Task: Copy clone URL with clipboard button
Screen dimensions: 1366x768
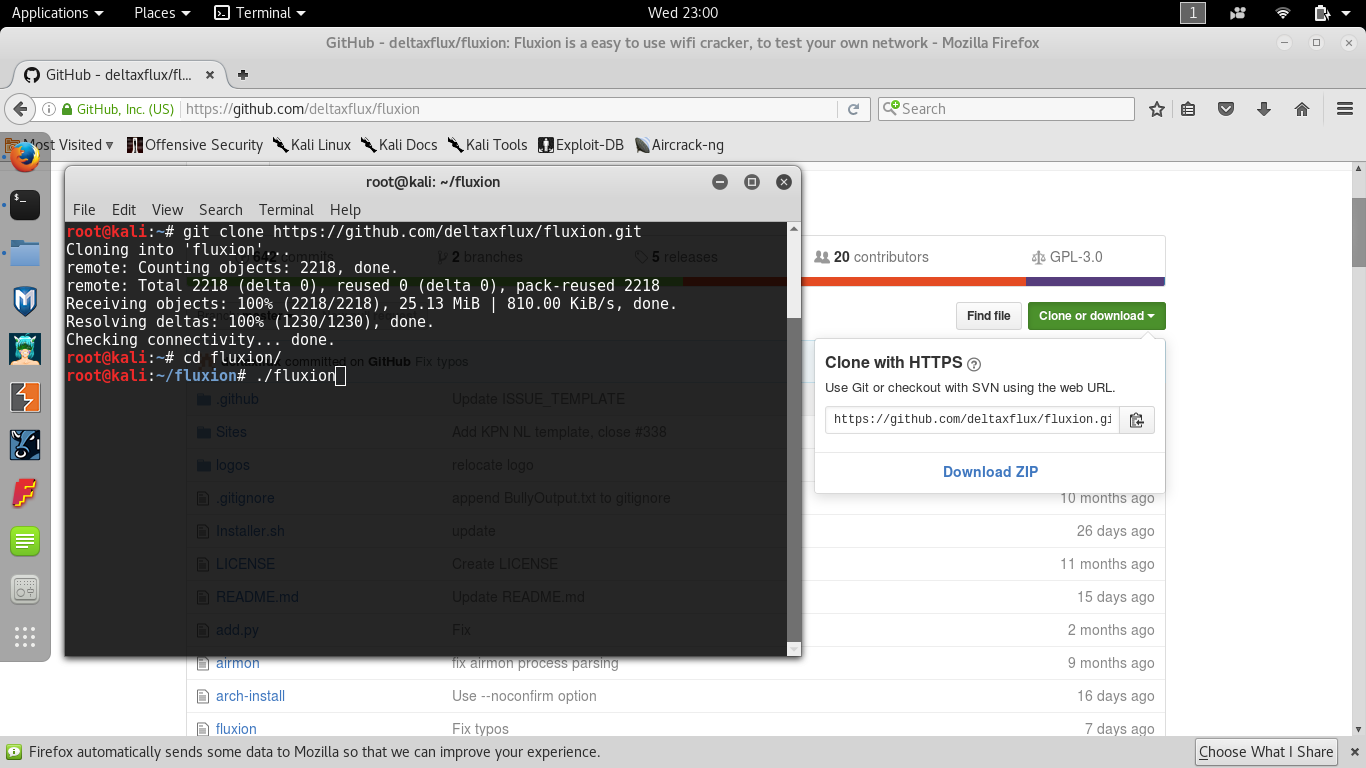Action: (x=1136, y=420)
